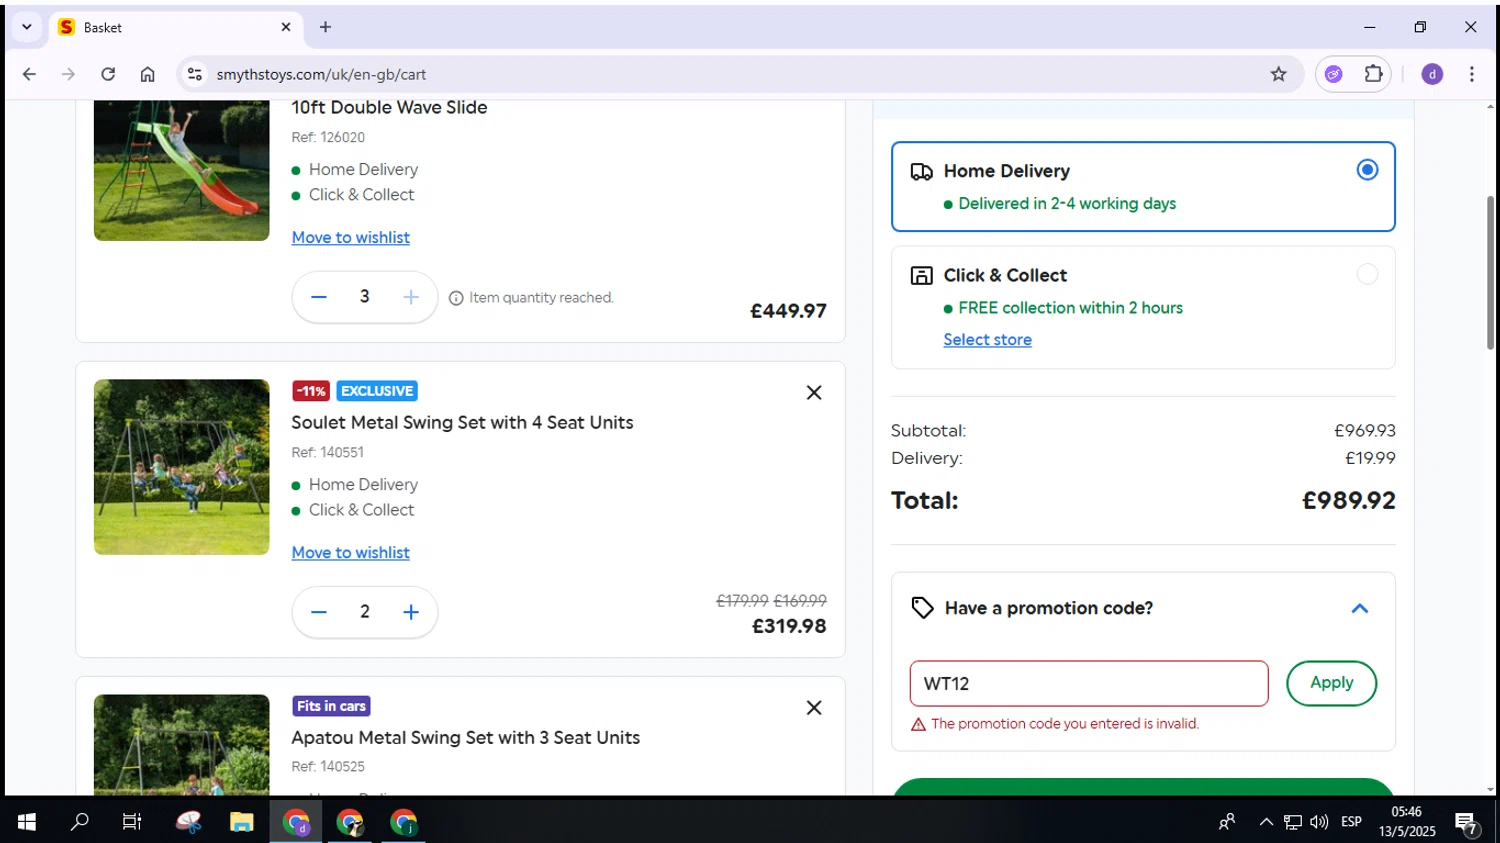1500x843 pixels.
Task: Click the £969.93 subtotal value
Action: point(1364,430)
